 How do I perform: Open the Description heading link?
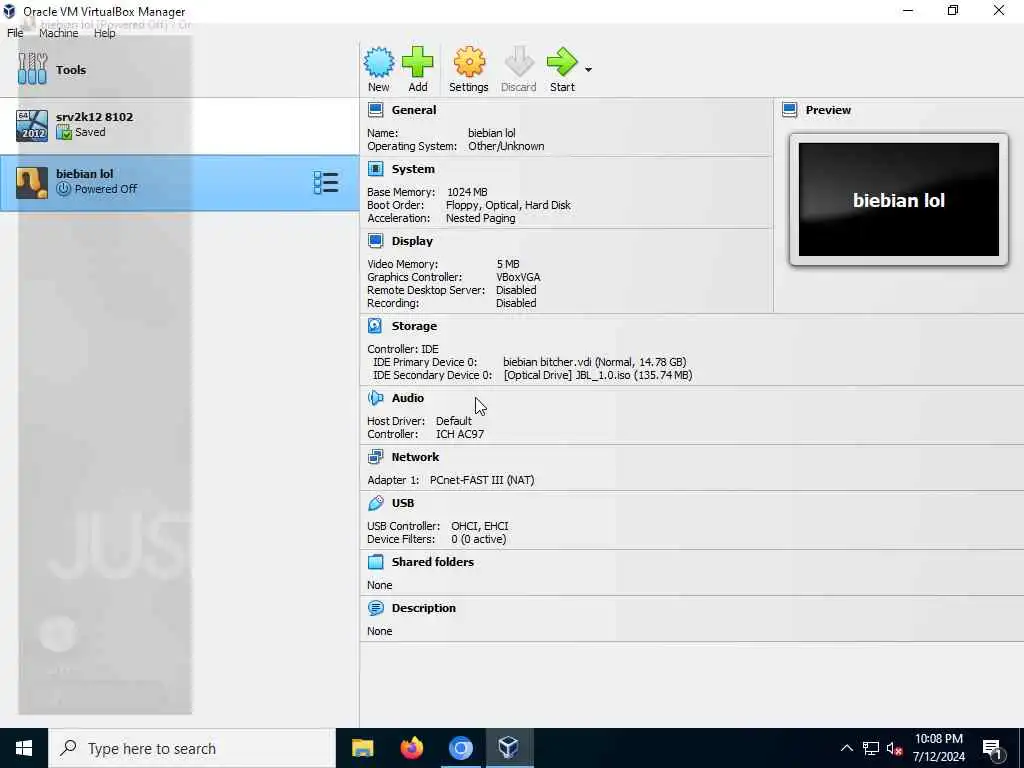click(424, 607)
